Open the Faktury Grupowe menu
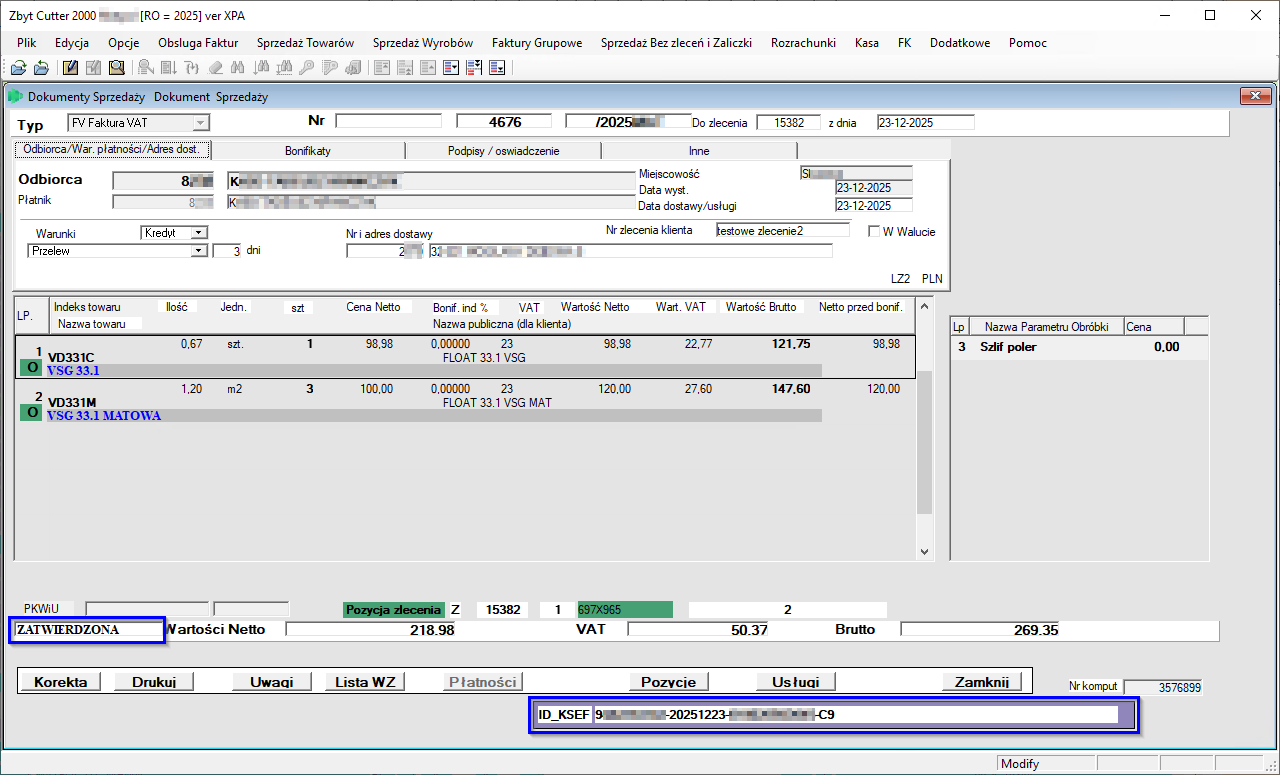Image resolution: width=1280 pixels, height=775 pixels. tap(537, 43)
